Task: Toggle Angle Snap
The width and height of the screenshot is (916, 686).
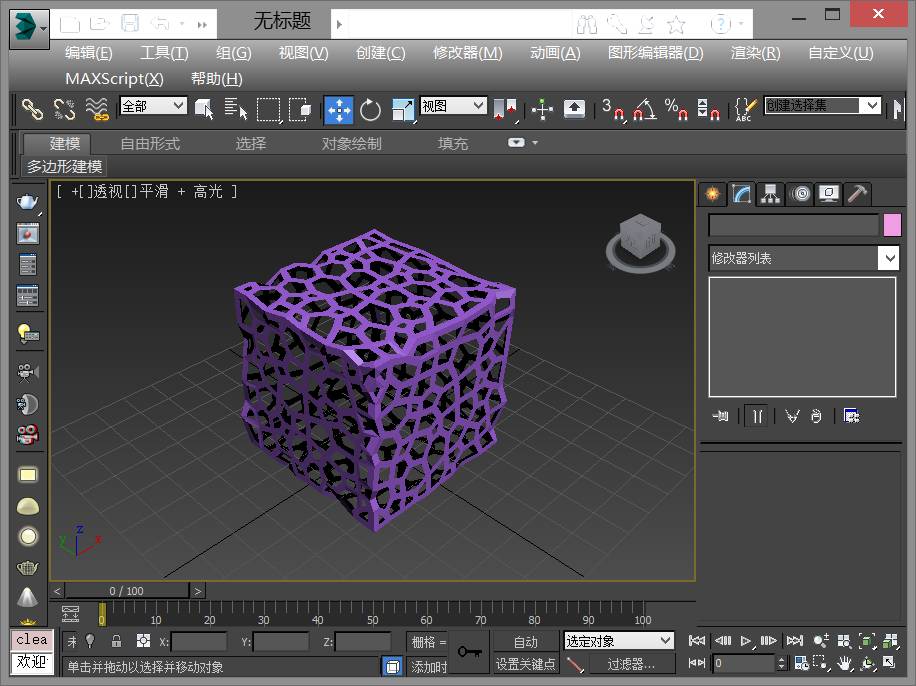Action: [644, 109]
